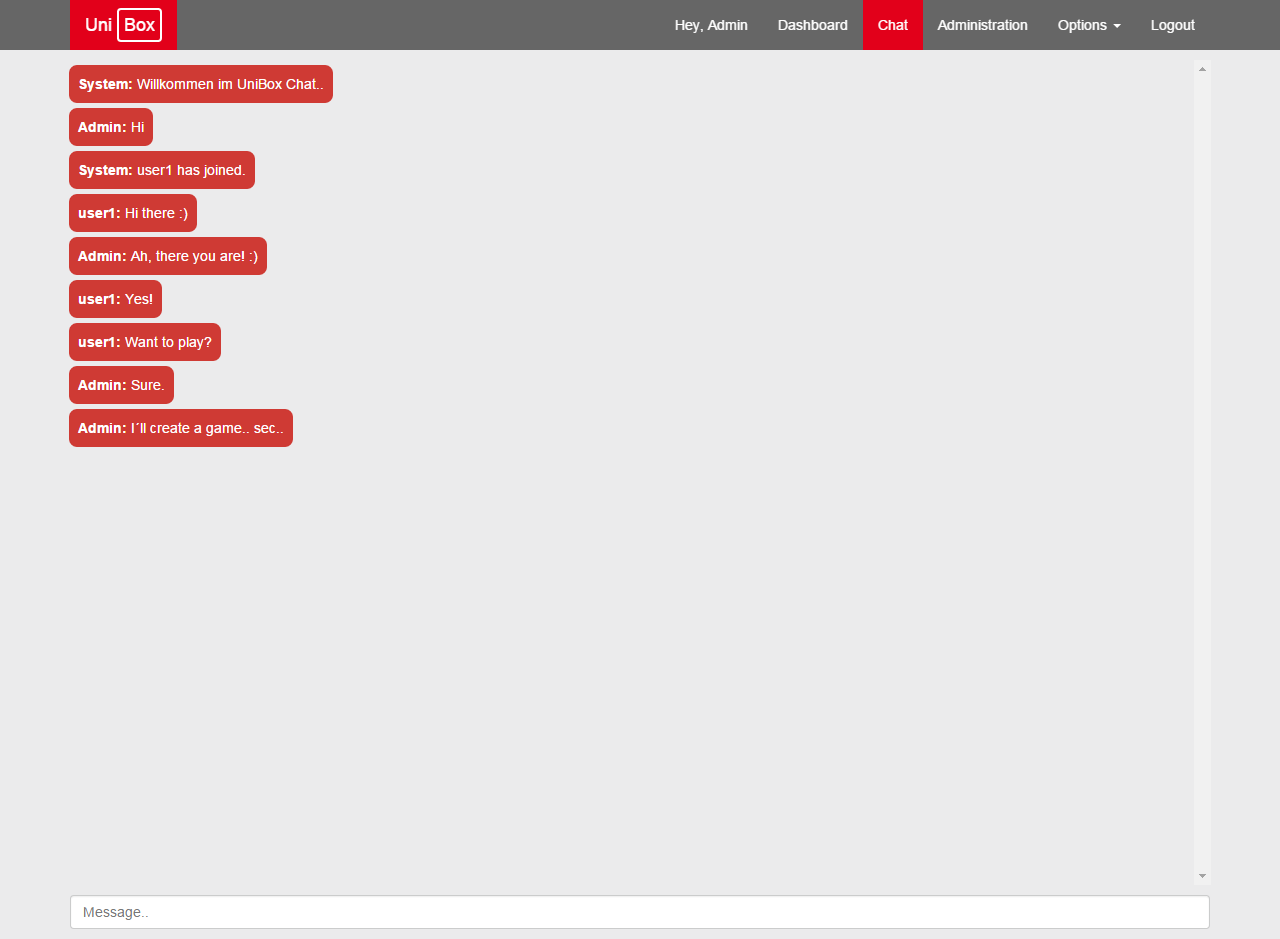
Task: Click the "user1 has joined." system message
Action: click(x=162, y=170)
